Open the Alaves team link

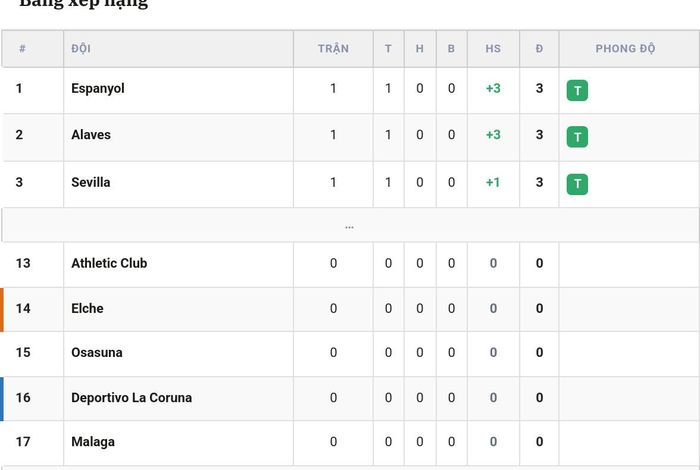coord(91,135)
